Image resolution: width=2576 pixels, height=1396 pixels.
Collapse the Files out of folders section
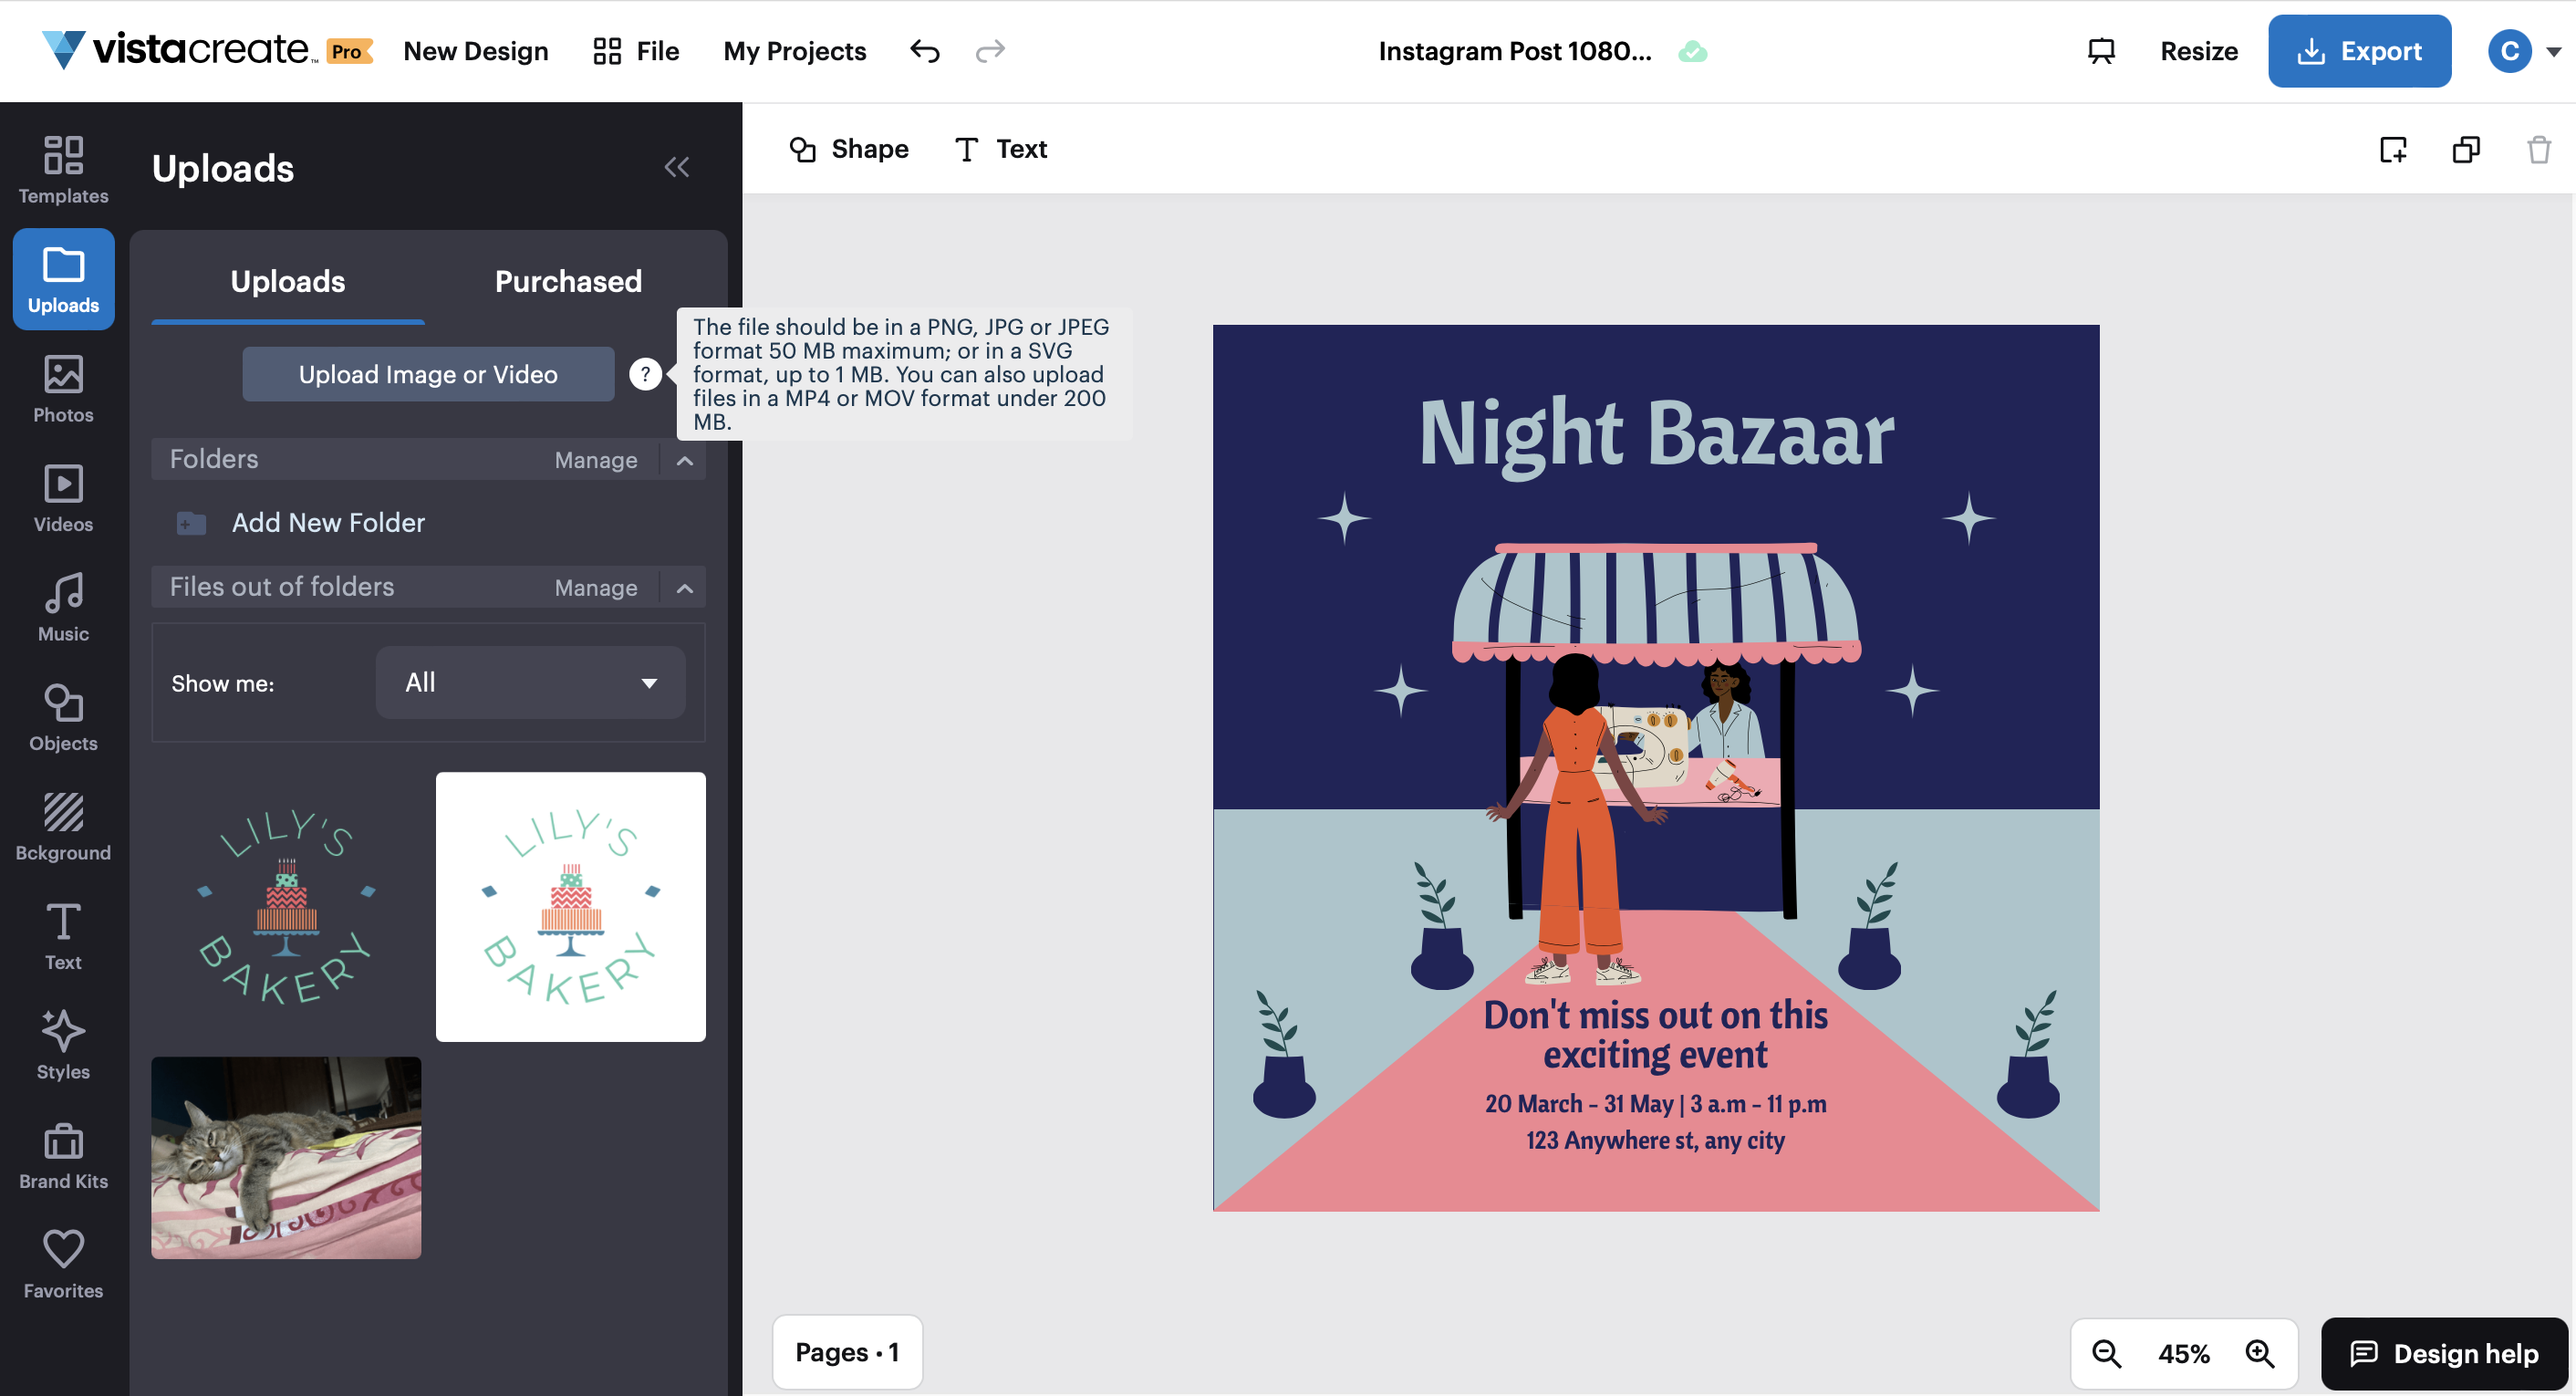[x=685, y=588]
